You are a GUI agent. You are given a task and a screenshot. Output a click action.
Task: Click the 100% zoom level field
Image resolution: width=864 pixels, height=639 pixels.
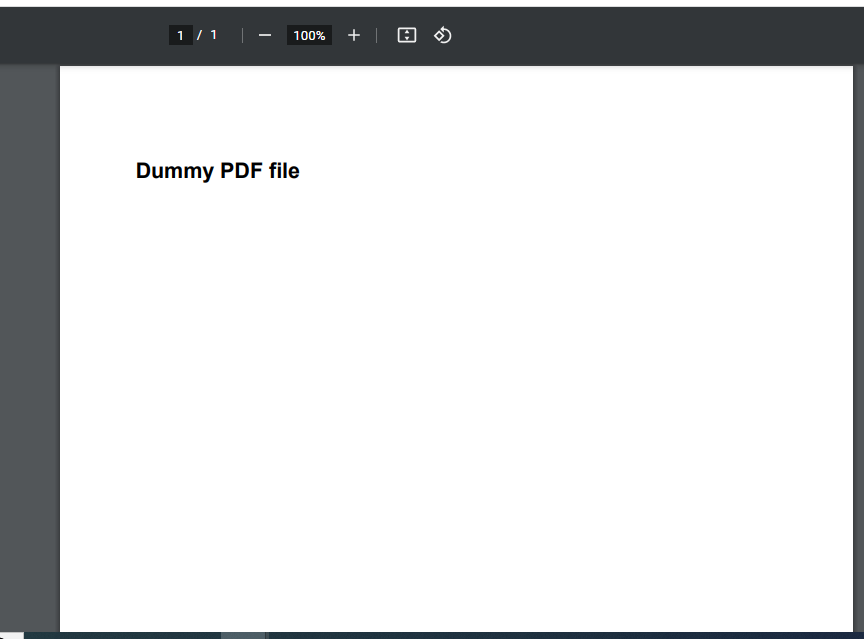point(309,35)
